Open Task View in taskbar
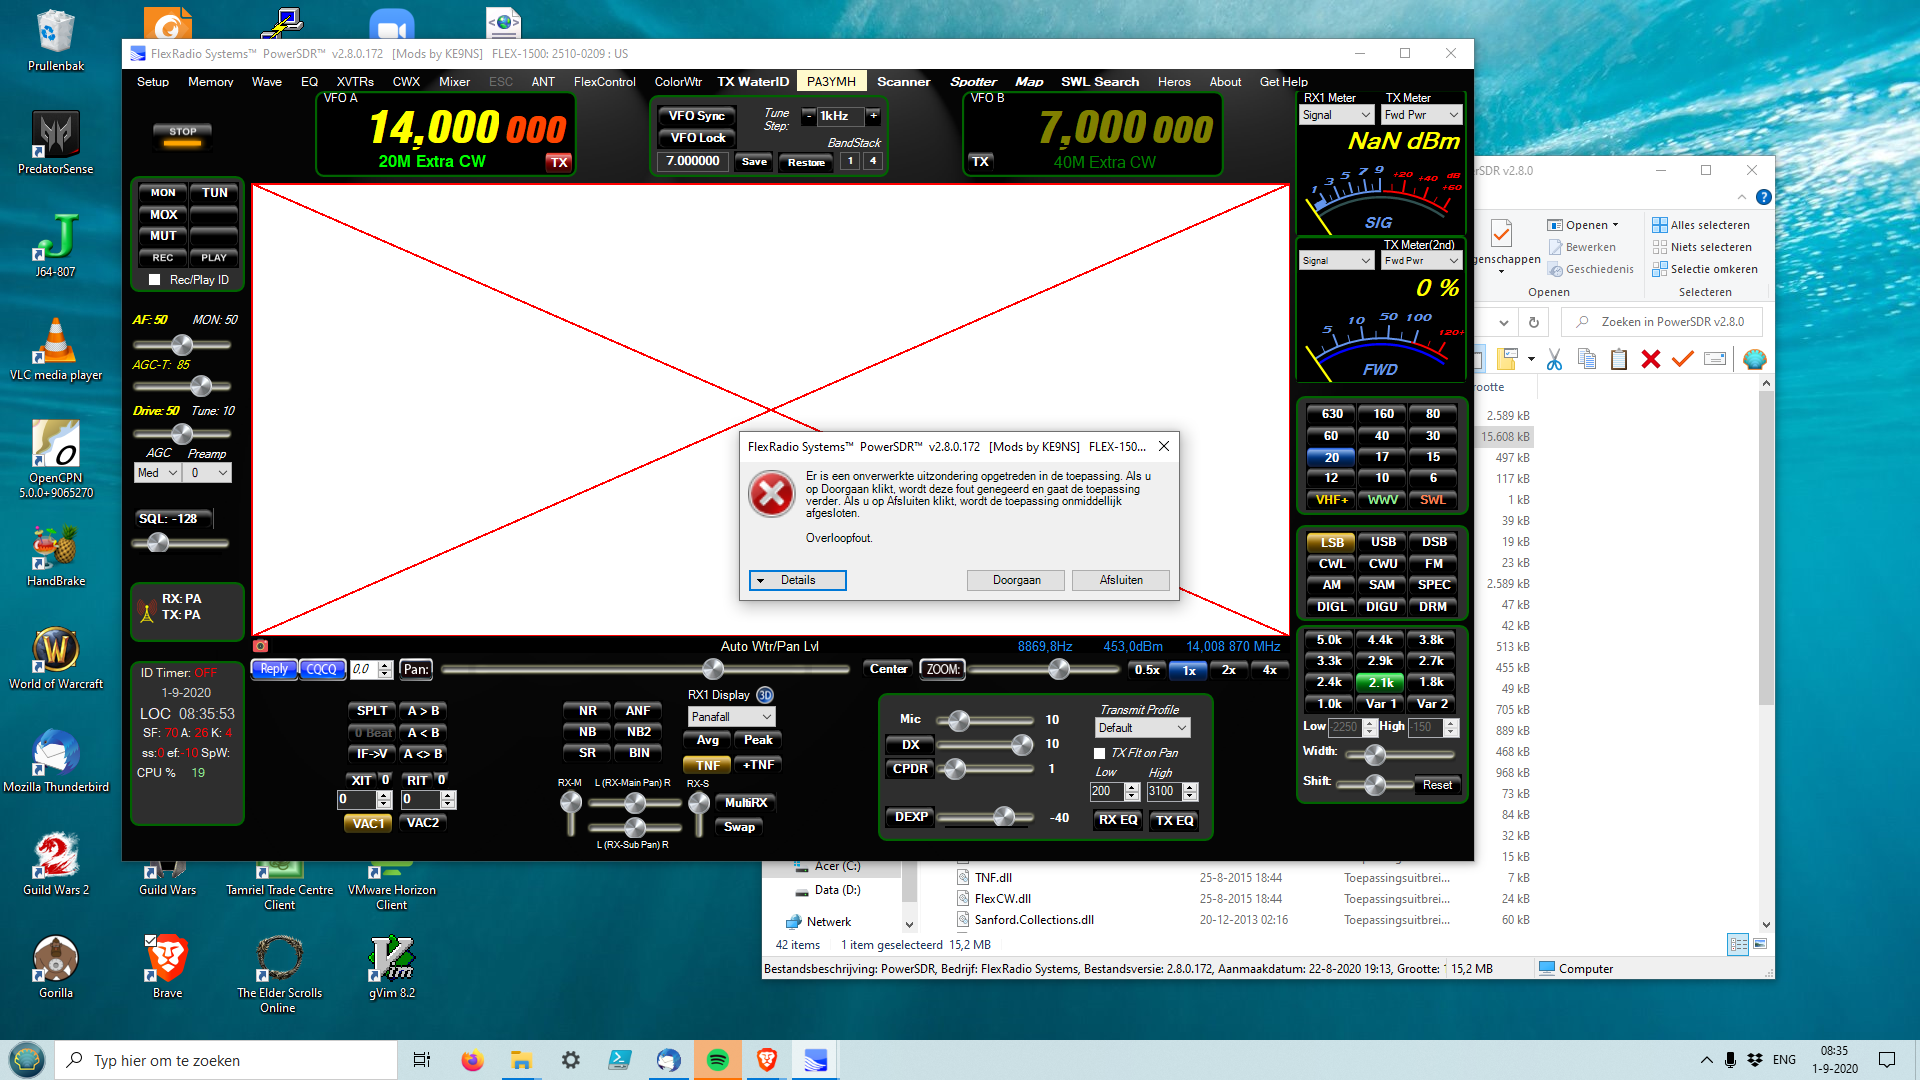The image size is (1920, 1080). coord(422,1060)
